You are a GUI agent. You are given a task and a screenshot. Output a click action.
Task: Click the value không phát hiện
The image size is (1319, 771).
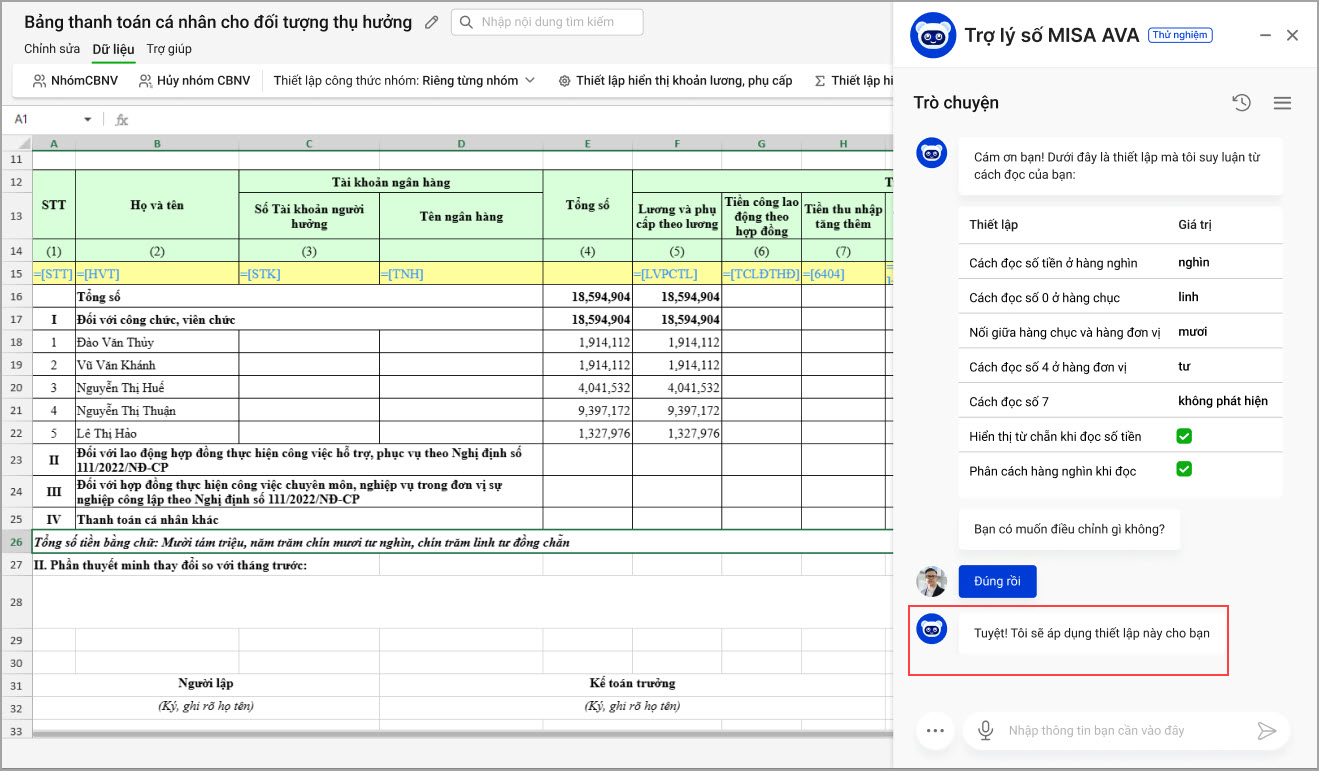(x=1223, y=401)
